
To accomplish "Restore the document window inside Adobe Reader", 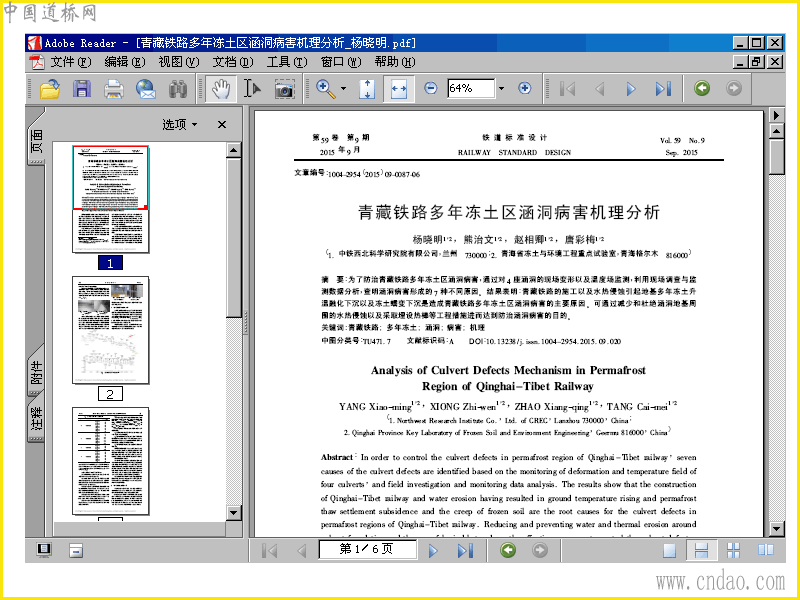I will [x=757, y=62].
